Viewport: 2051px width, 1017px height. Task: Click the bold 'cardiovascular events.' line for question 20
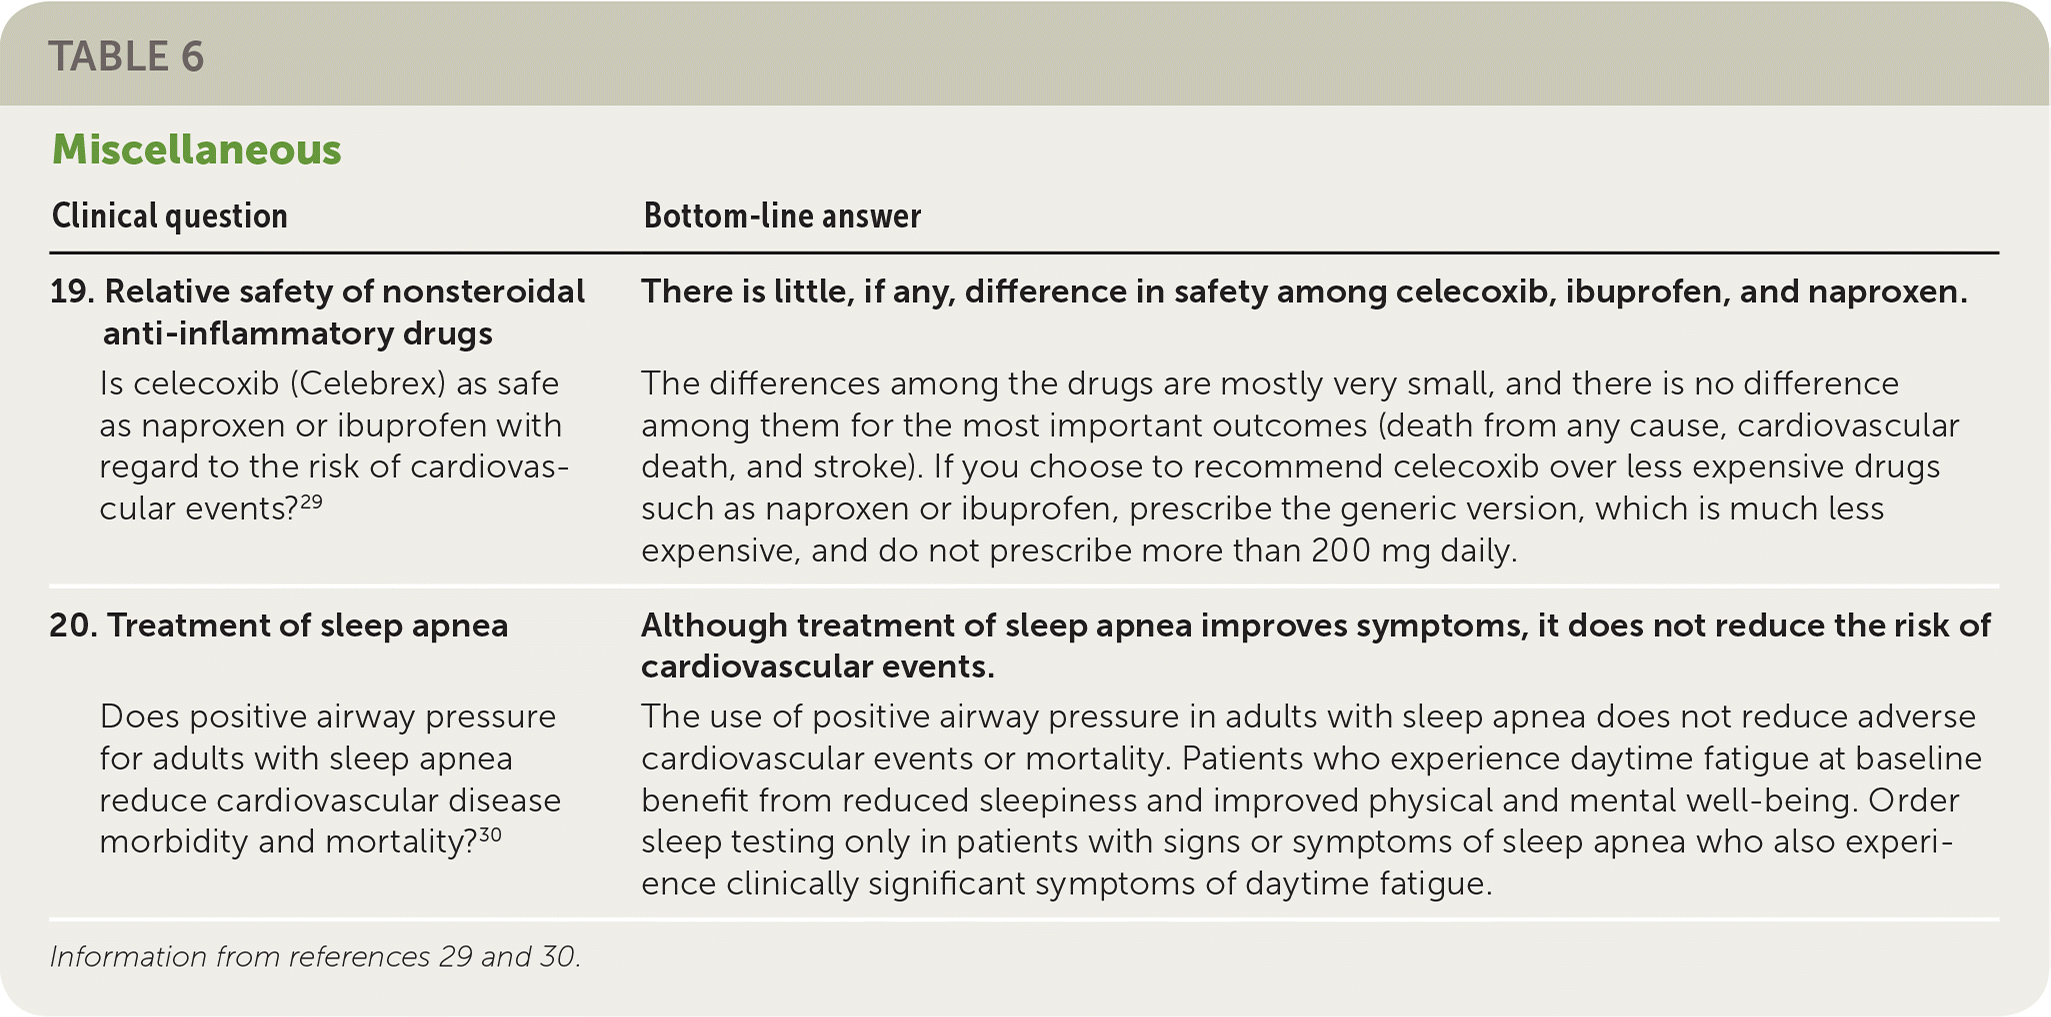pos(818,667)
